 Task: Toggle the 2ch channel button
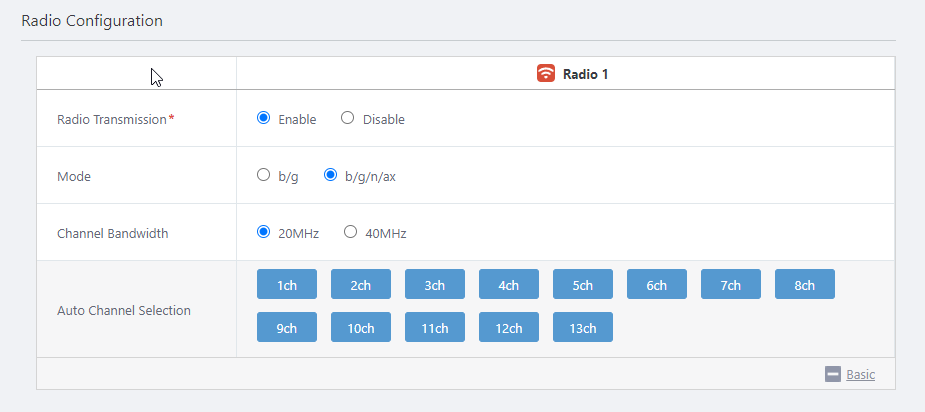[361, 285]
